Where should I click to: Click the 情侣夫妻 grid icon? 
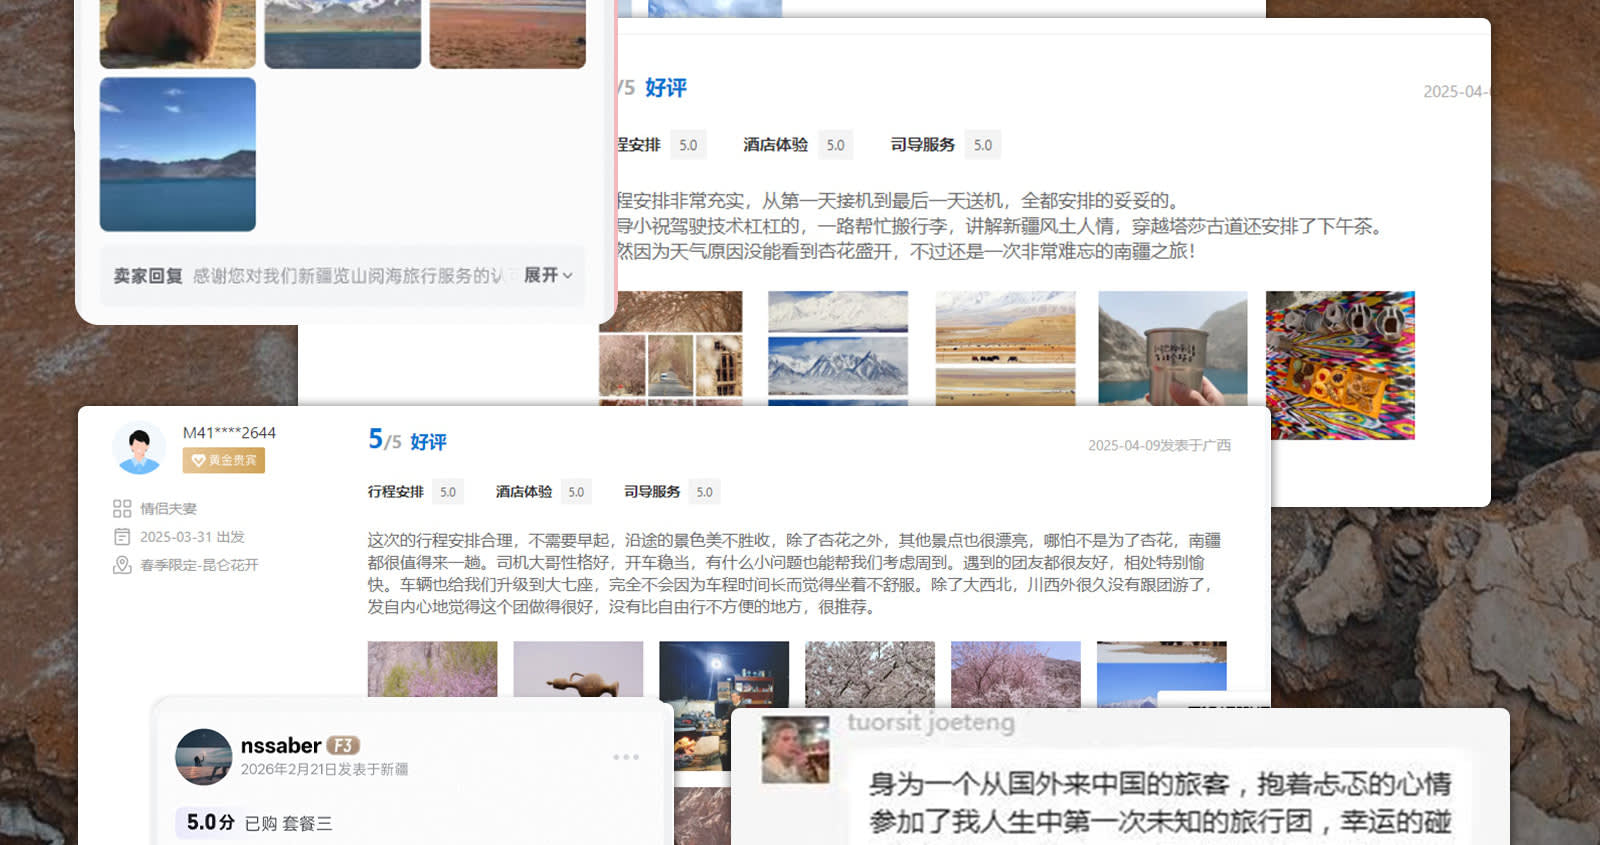[x=122, y=509]
